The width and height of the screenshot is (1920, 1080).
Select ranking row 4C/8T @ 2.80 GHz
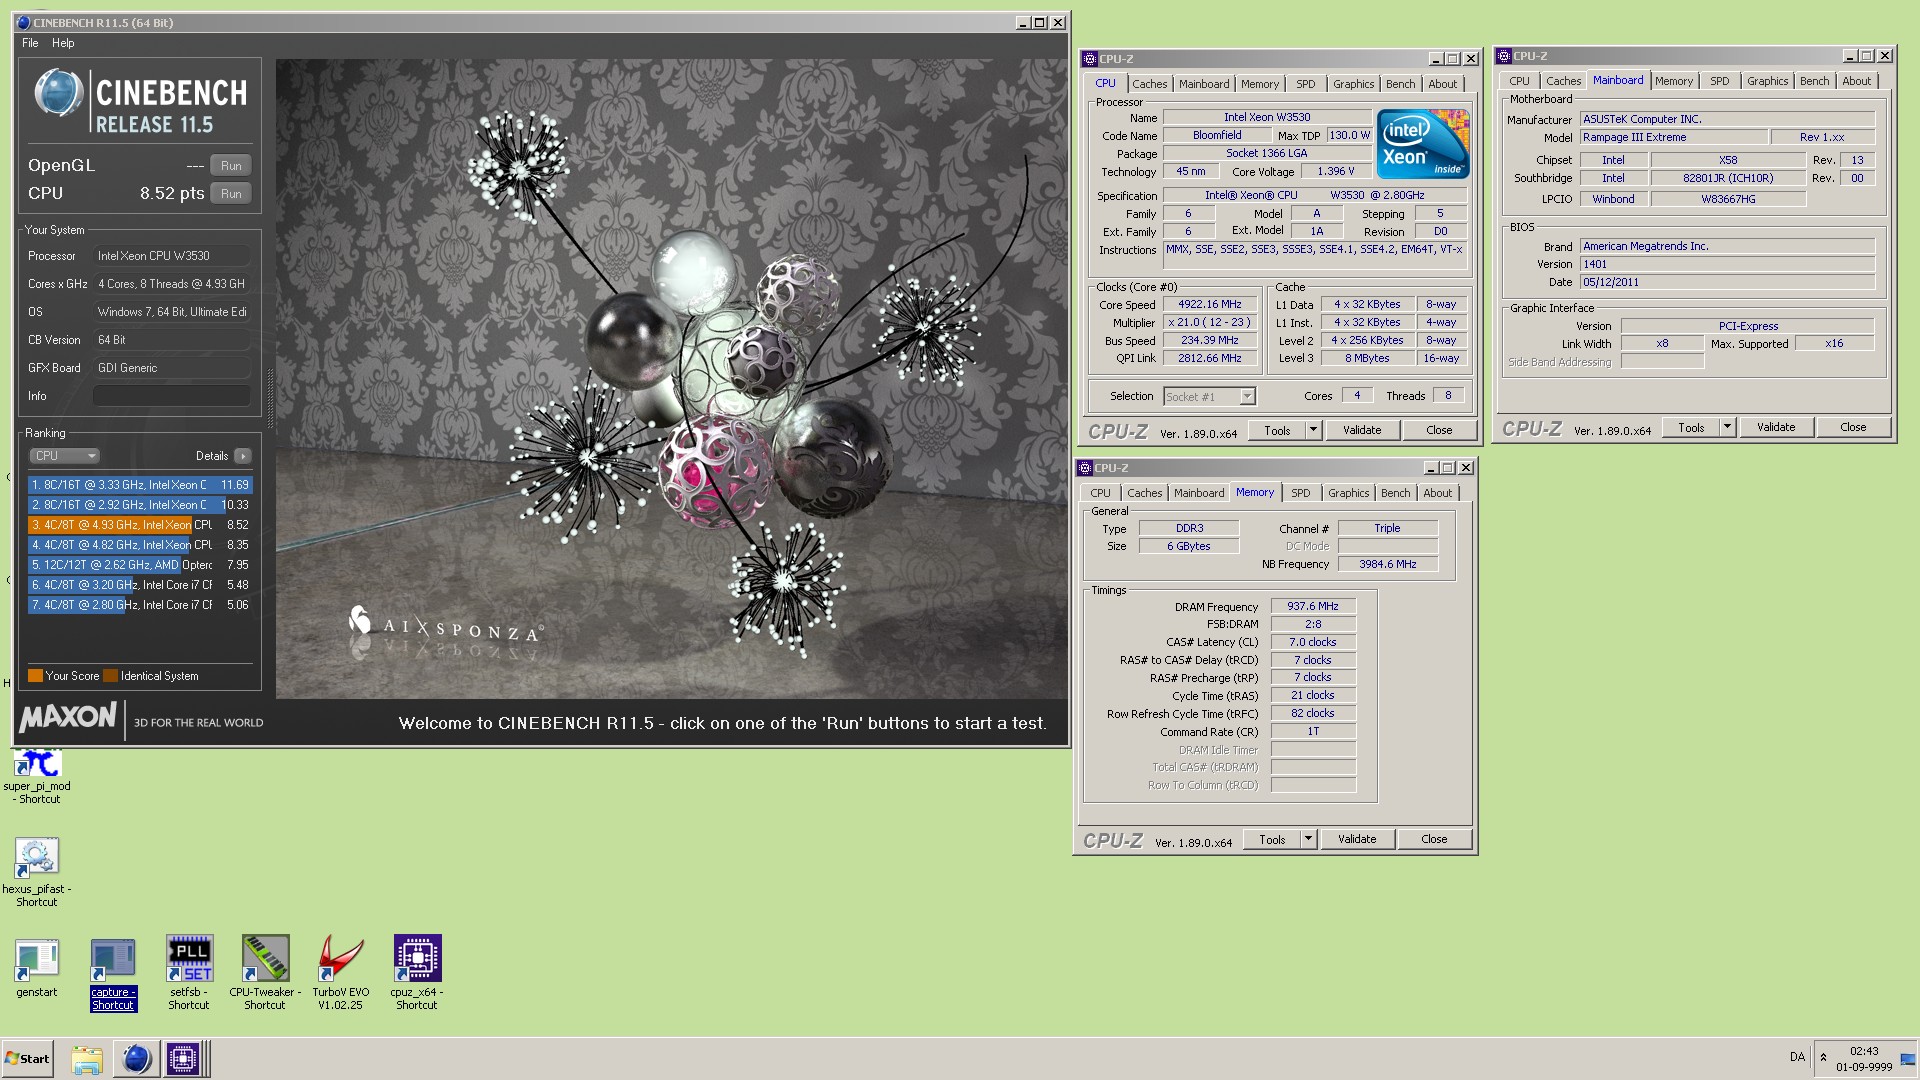pos(140,605)
